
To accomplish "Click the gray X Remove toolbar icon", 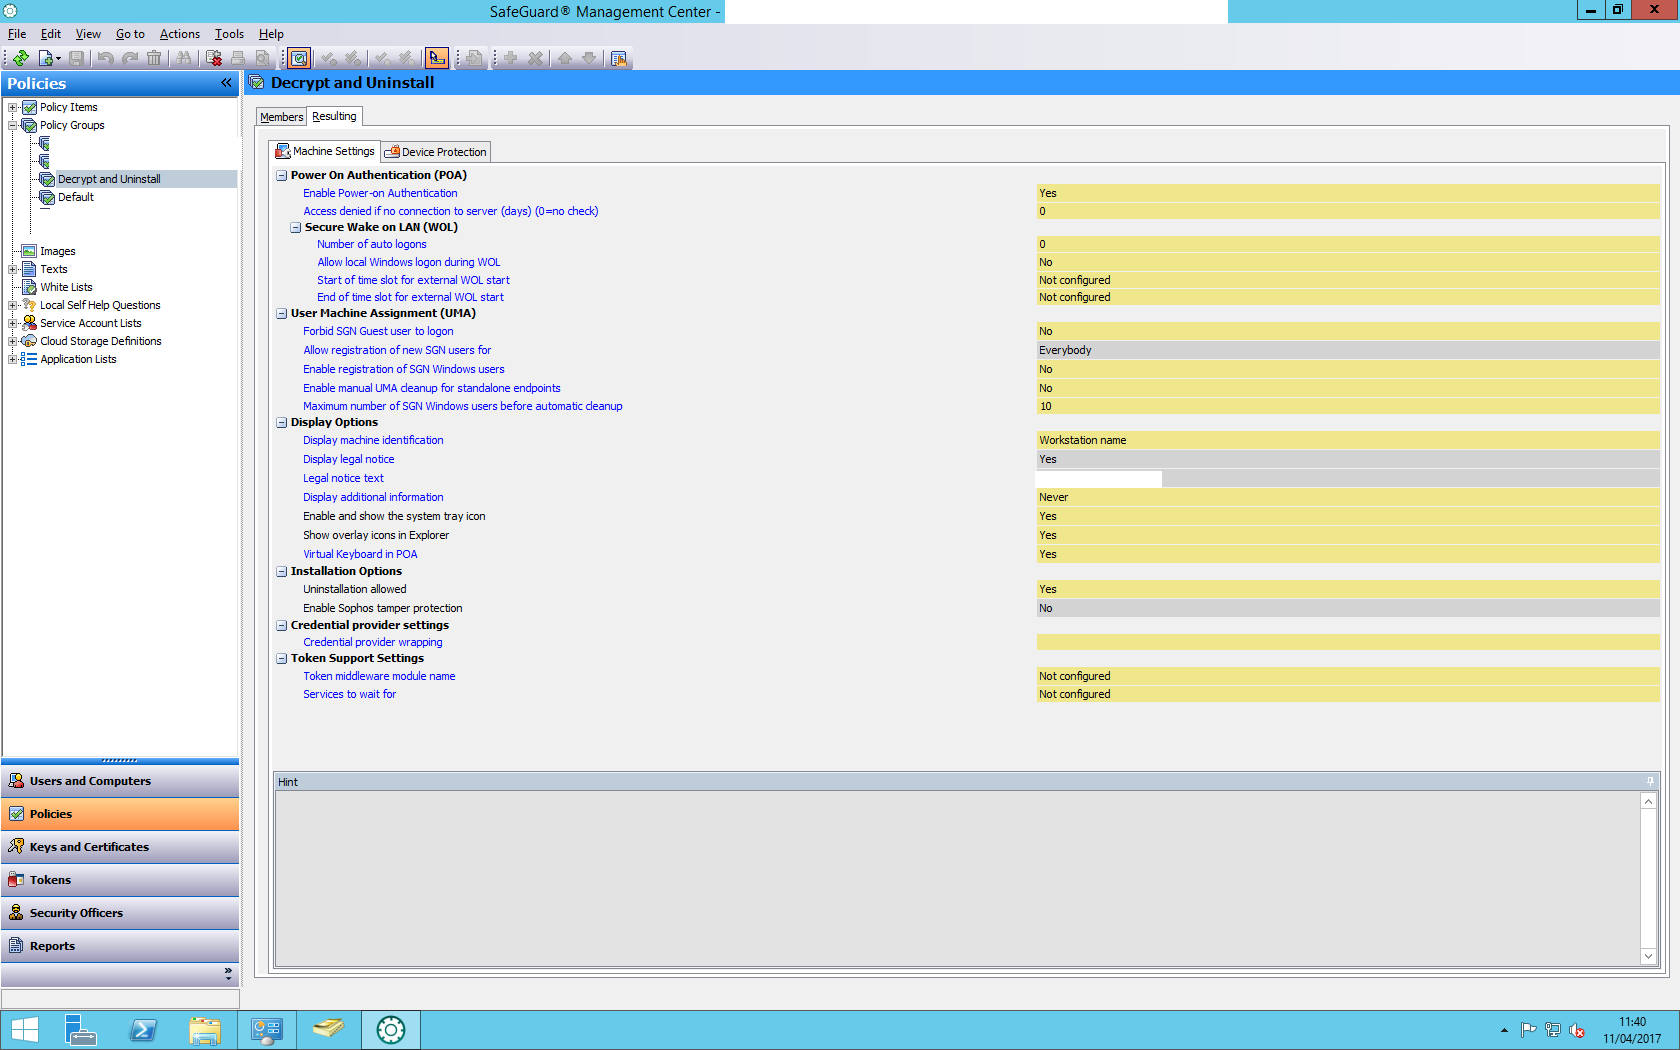I will coord(536,58).
